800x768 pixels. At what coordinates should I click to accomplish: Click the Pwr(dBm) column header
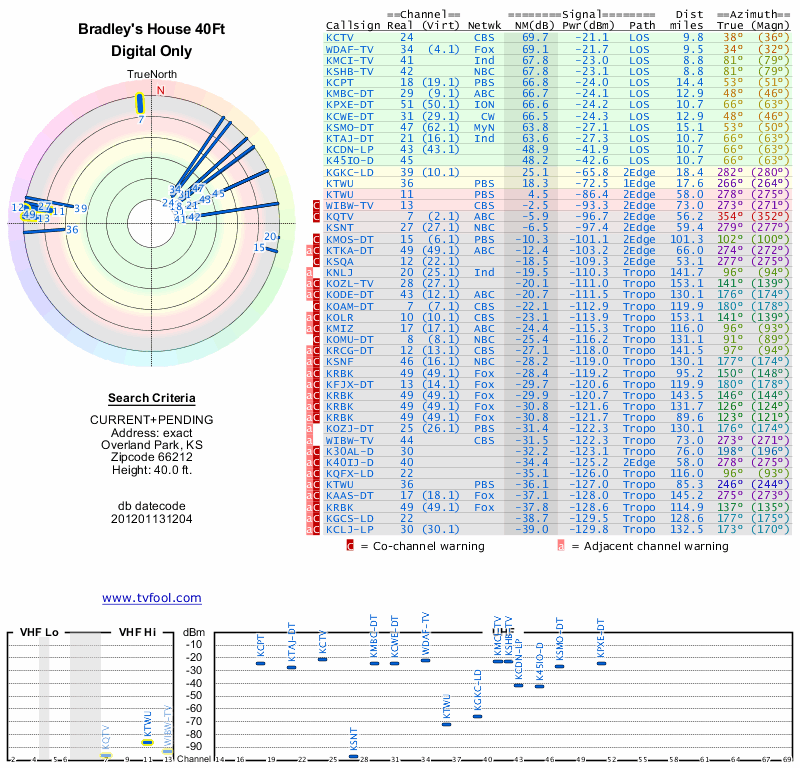pyautogui.click(x=588, y=26)
